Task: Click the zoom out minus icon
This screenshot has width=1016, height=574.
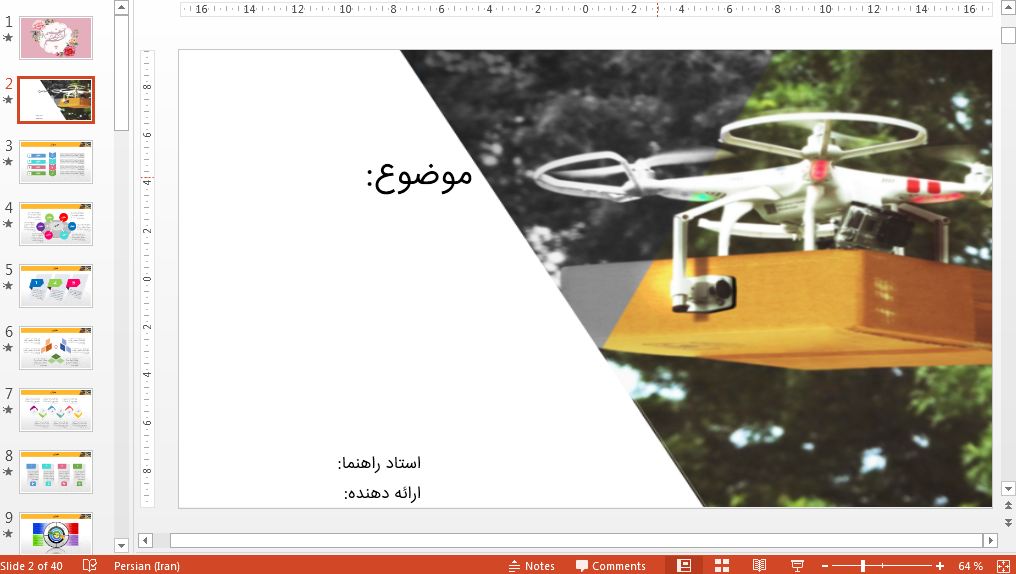Action: click(825, 566)
